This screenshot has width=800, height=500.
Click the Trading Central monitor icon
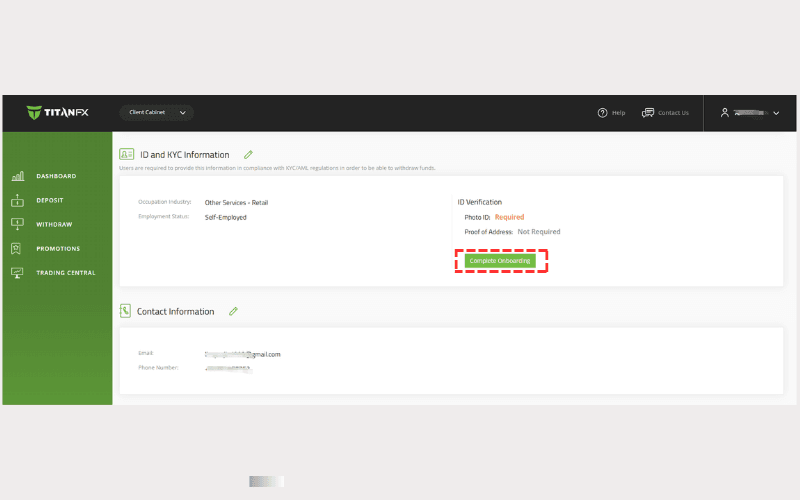click(x=17, y=272)
